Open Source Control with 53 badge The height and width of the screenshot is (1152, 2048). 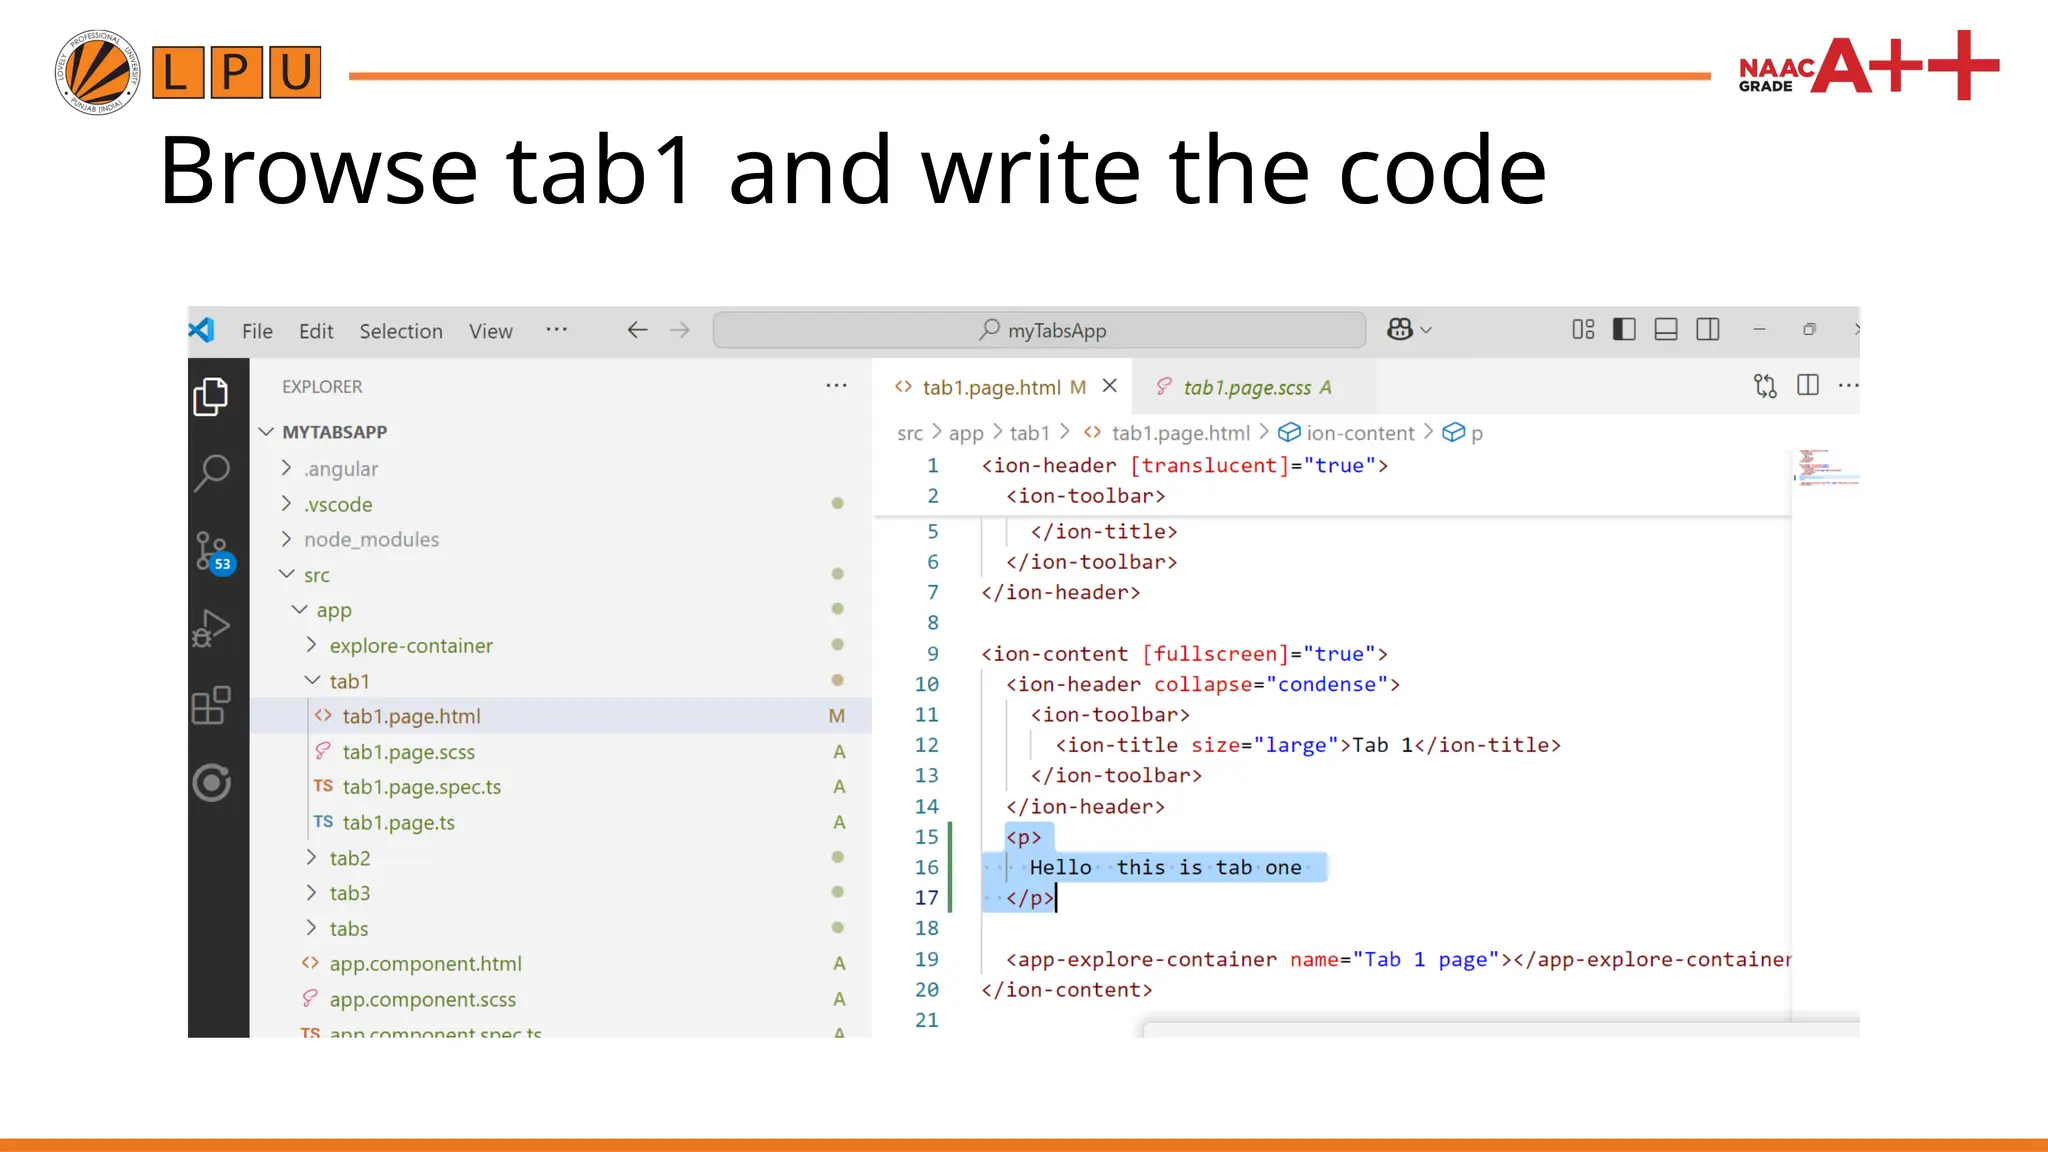[x=211, y=551]
